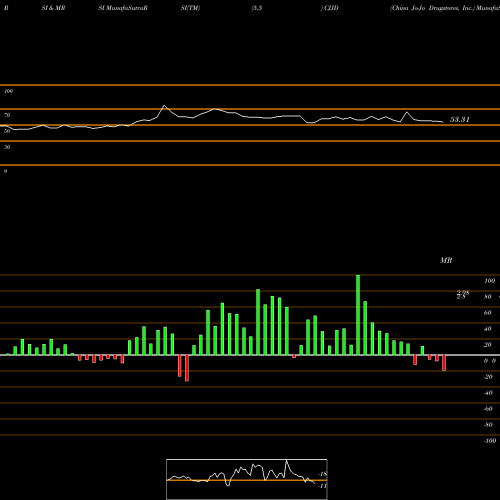Click the SI & MR header text
This screenshot has width=500, height=500.
(53, 8)
